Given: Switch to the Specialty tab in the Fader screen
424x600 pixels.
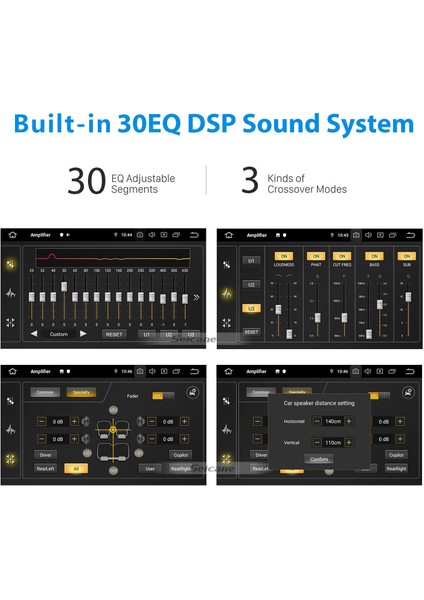Looking at the screenshot, I should [81, 392].
